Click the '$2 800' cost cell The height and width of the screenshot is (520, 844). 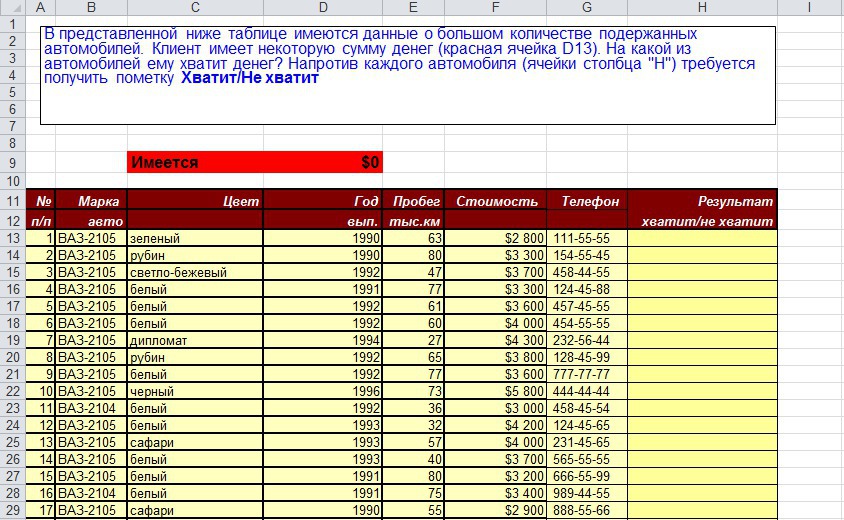(x=495, y=238)
